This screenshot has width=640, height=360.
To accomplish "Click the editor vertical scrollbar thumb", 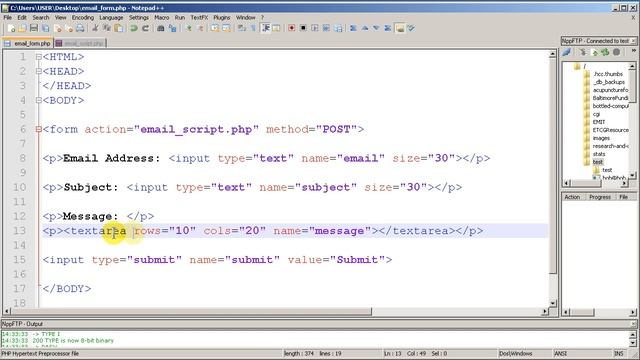I will [x=553, y=165].
